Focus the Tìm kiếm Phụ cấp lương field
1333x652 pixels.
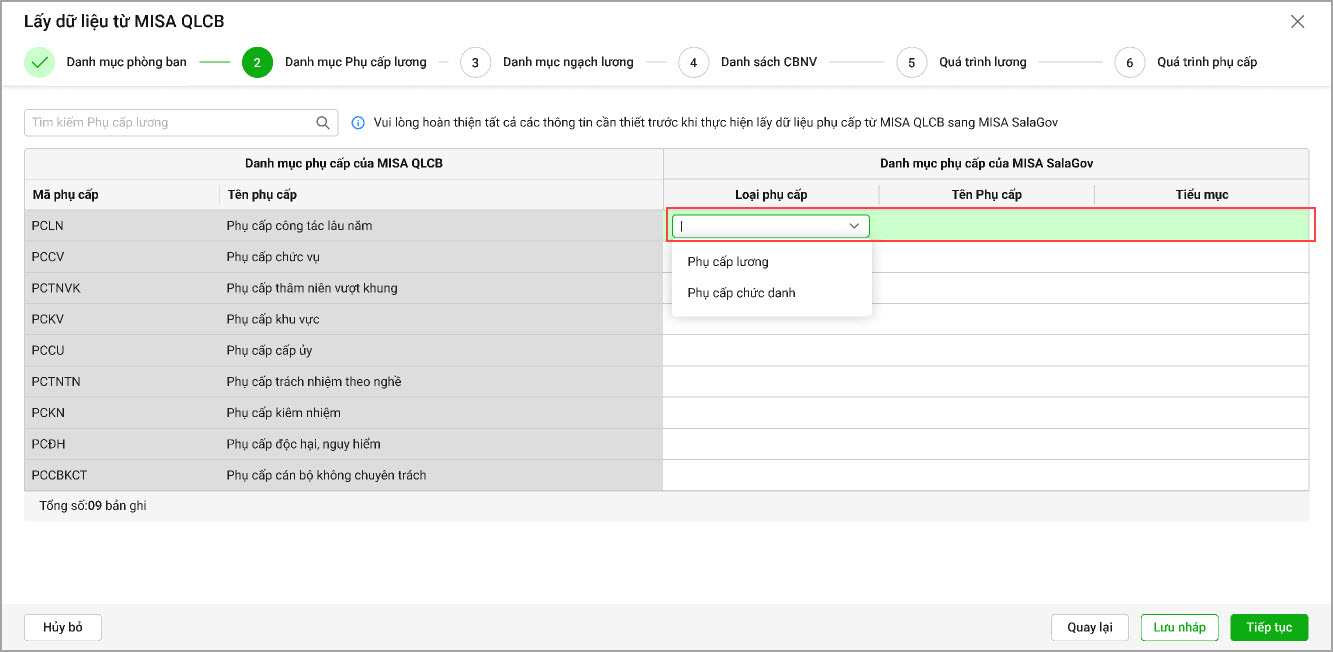coord(170,123)
